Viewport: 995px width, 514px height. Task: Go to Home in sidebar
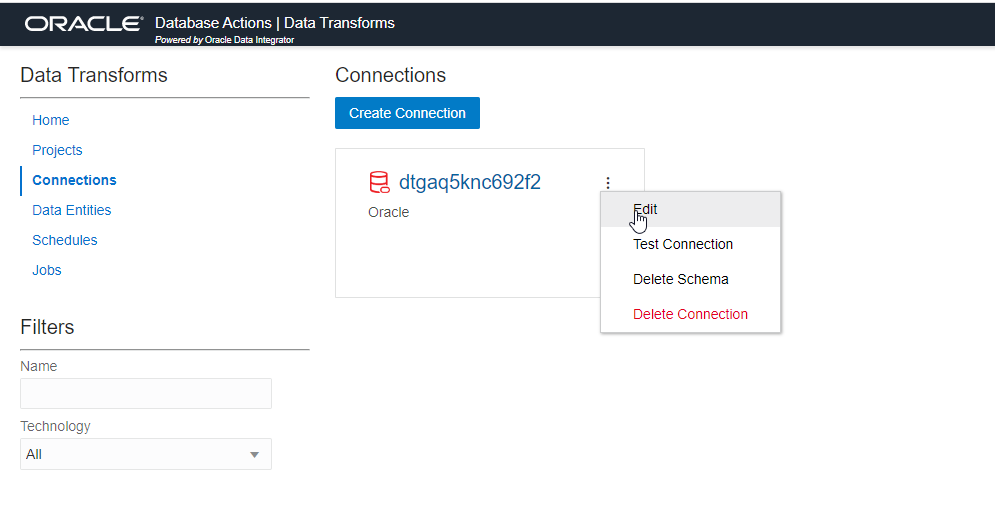pyautogui.click(x=51, y=120)
